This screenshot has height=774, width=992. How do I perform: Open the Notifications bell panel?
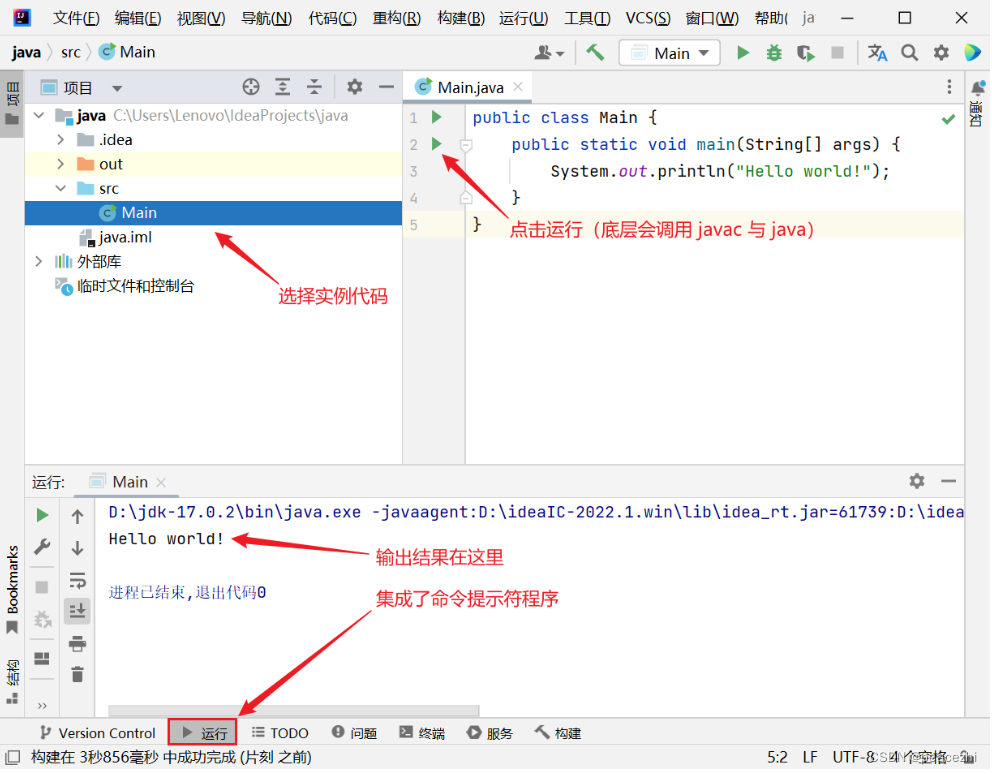[977, 89]
